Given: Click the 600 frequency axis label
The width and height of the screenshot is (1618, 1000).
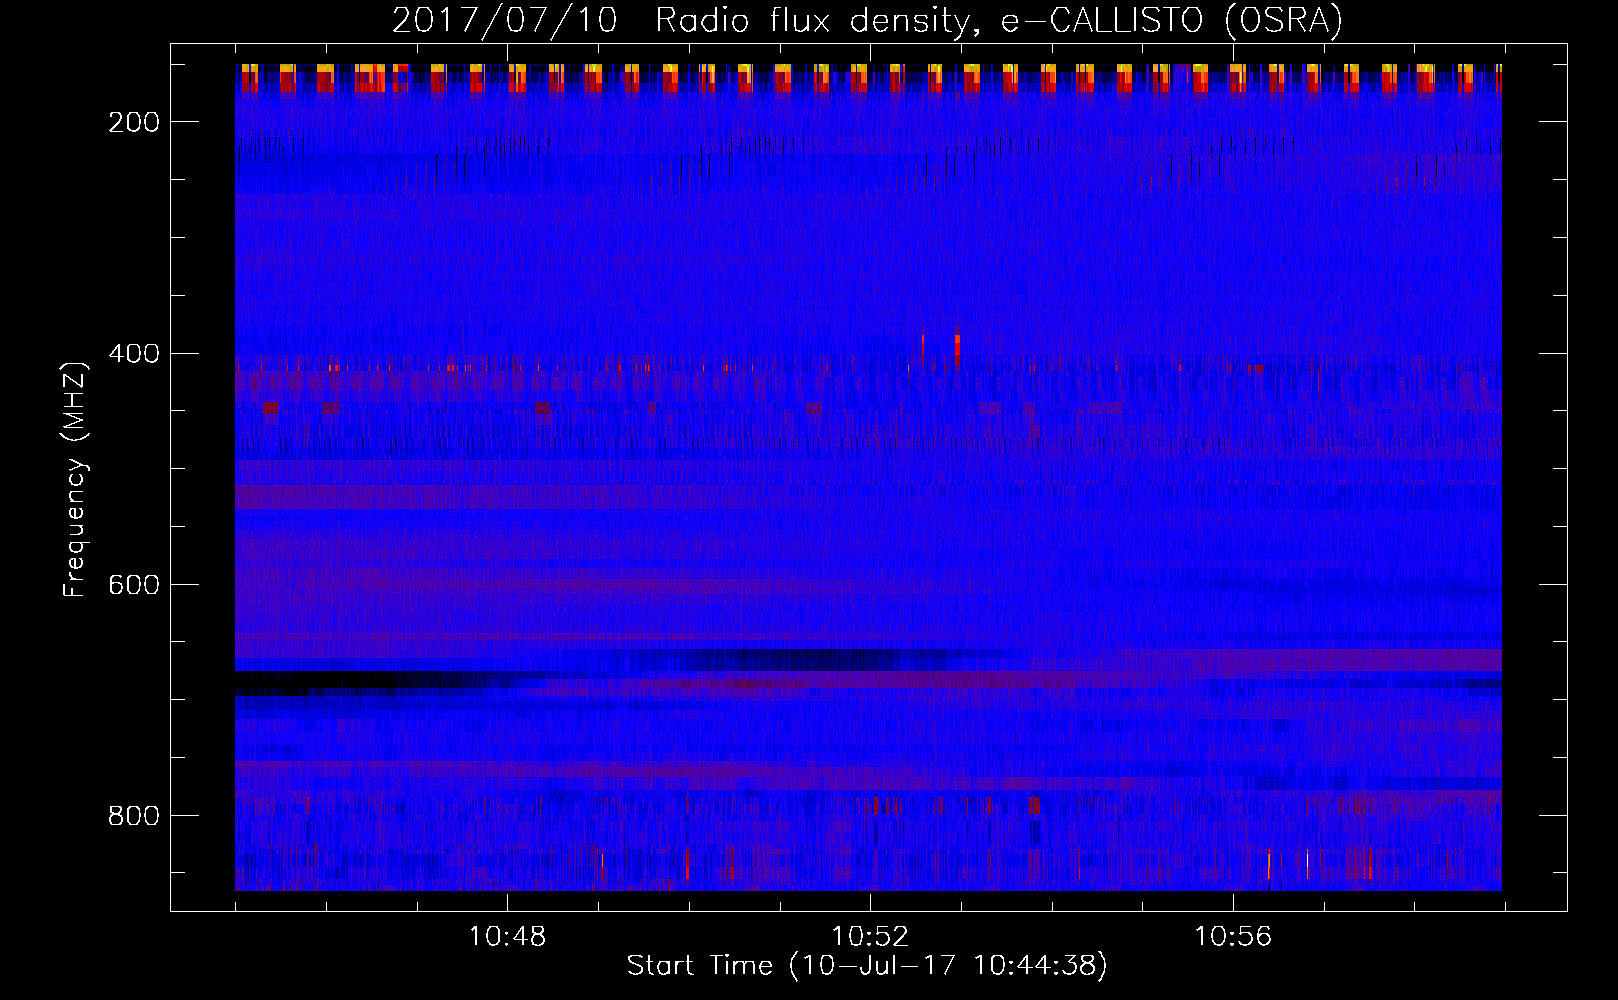Looking at the screenshot, I should click(x=133, y=585).
